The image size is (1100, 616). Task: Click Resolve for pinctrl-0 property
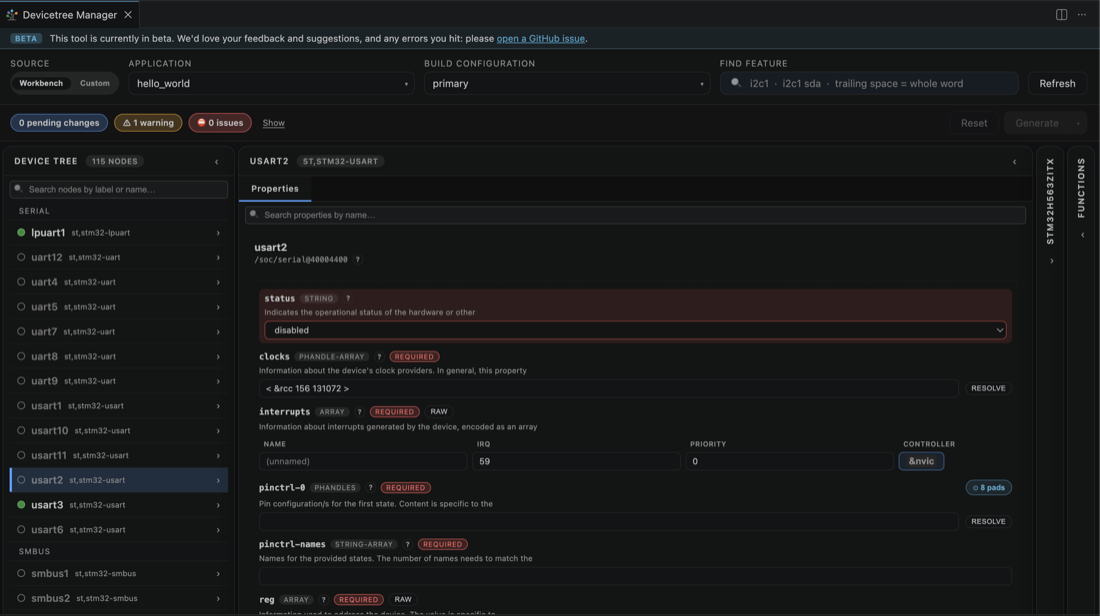coord(988,522)
